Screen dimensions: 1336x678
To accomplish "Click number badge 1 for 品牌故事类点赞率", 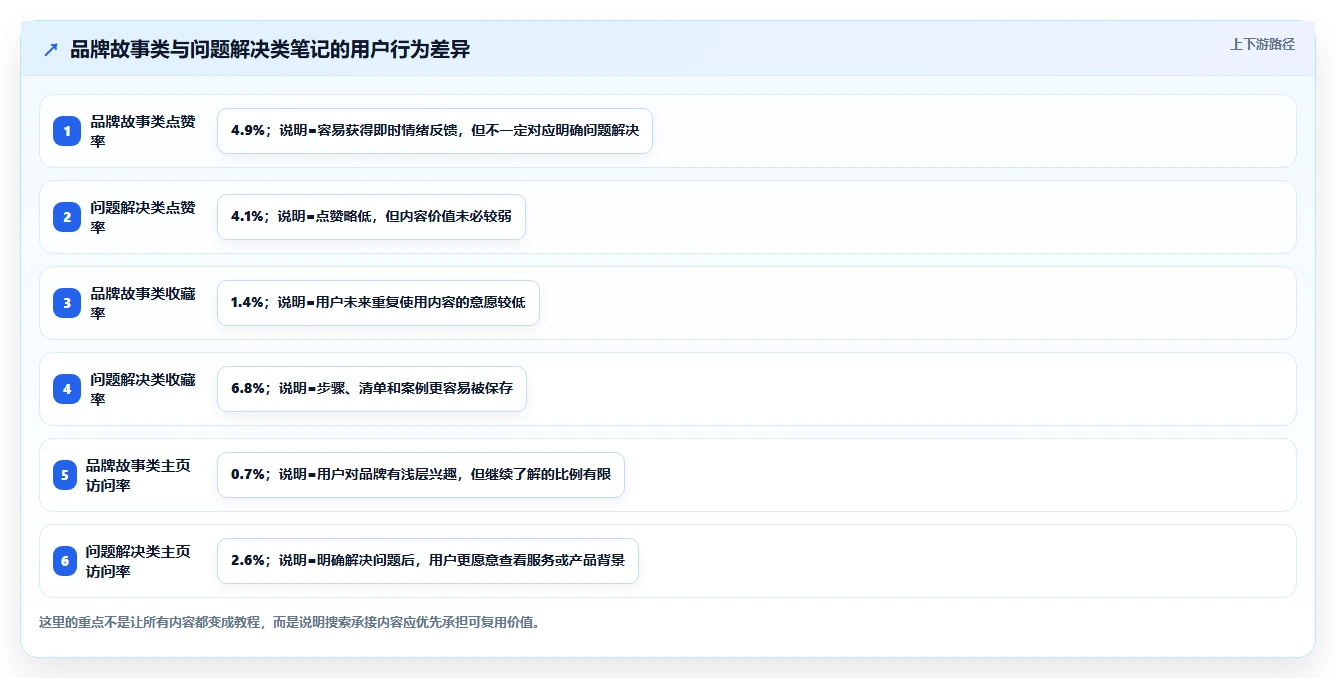I will (67, 131).
